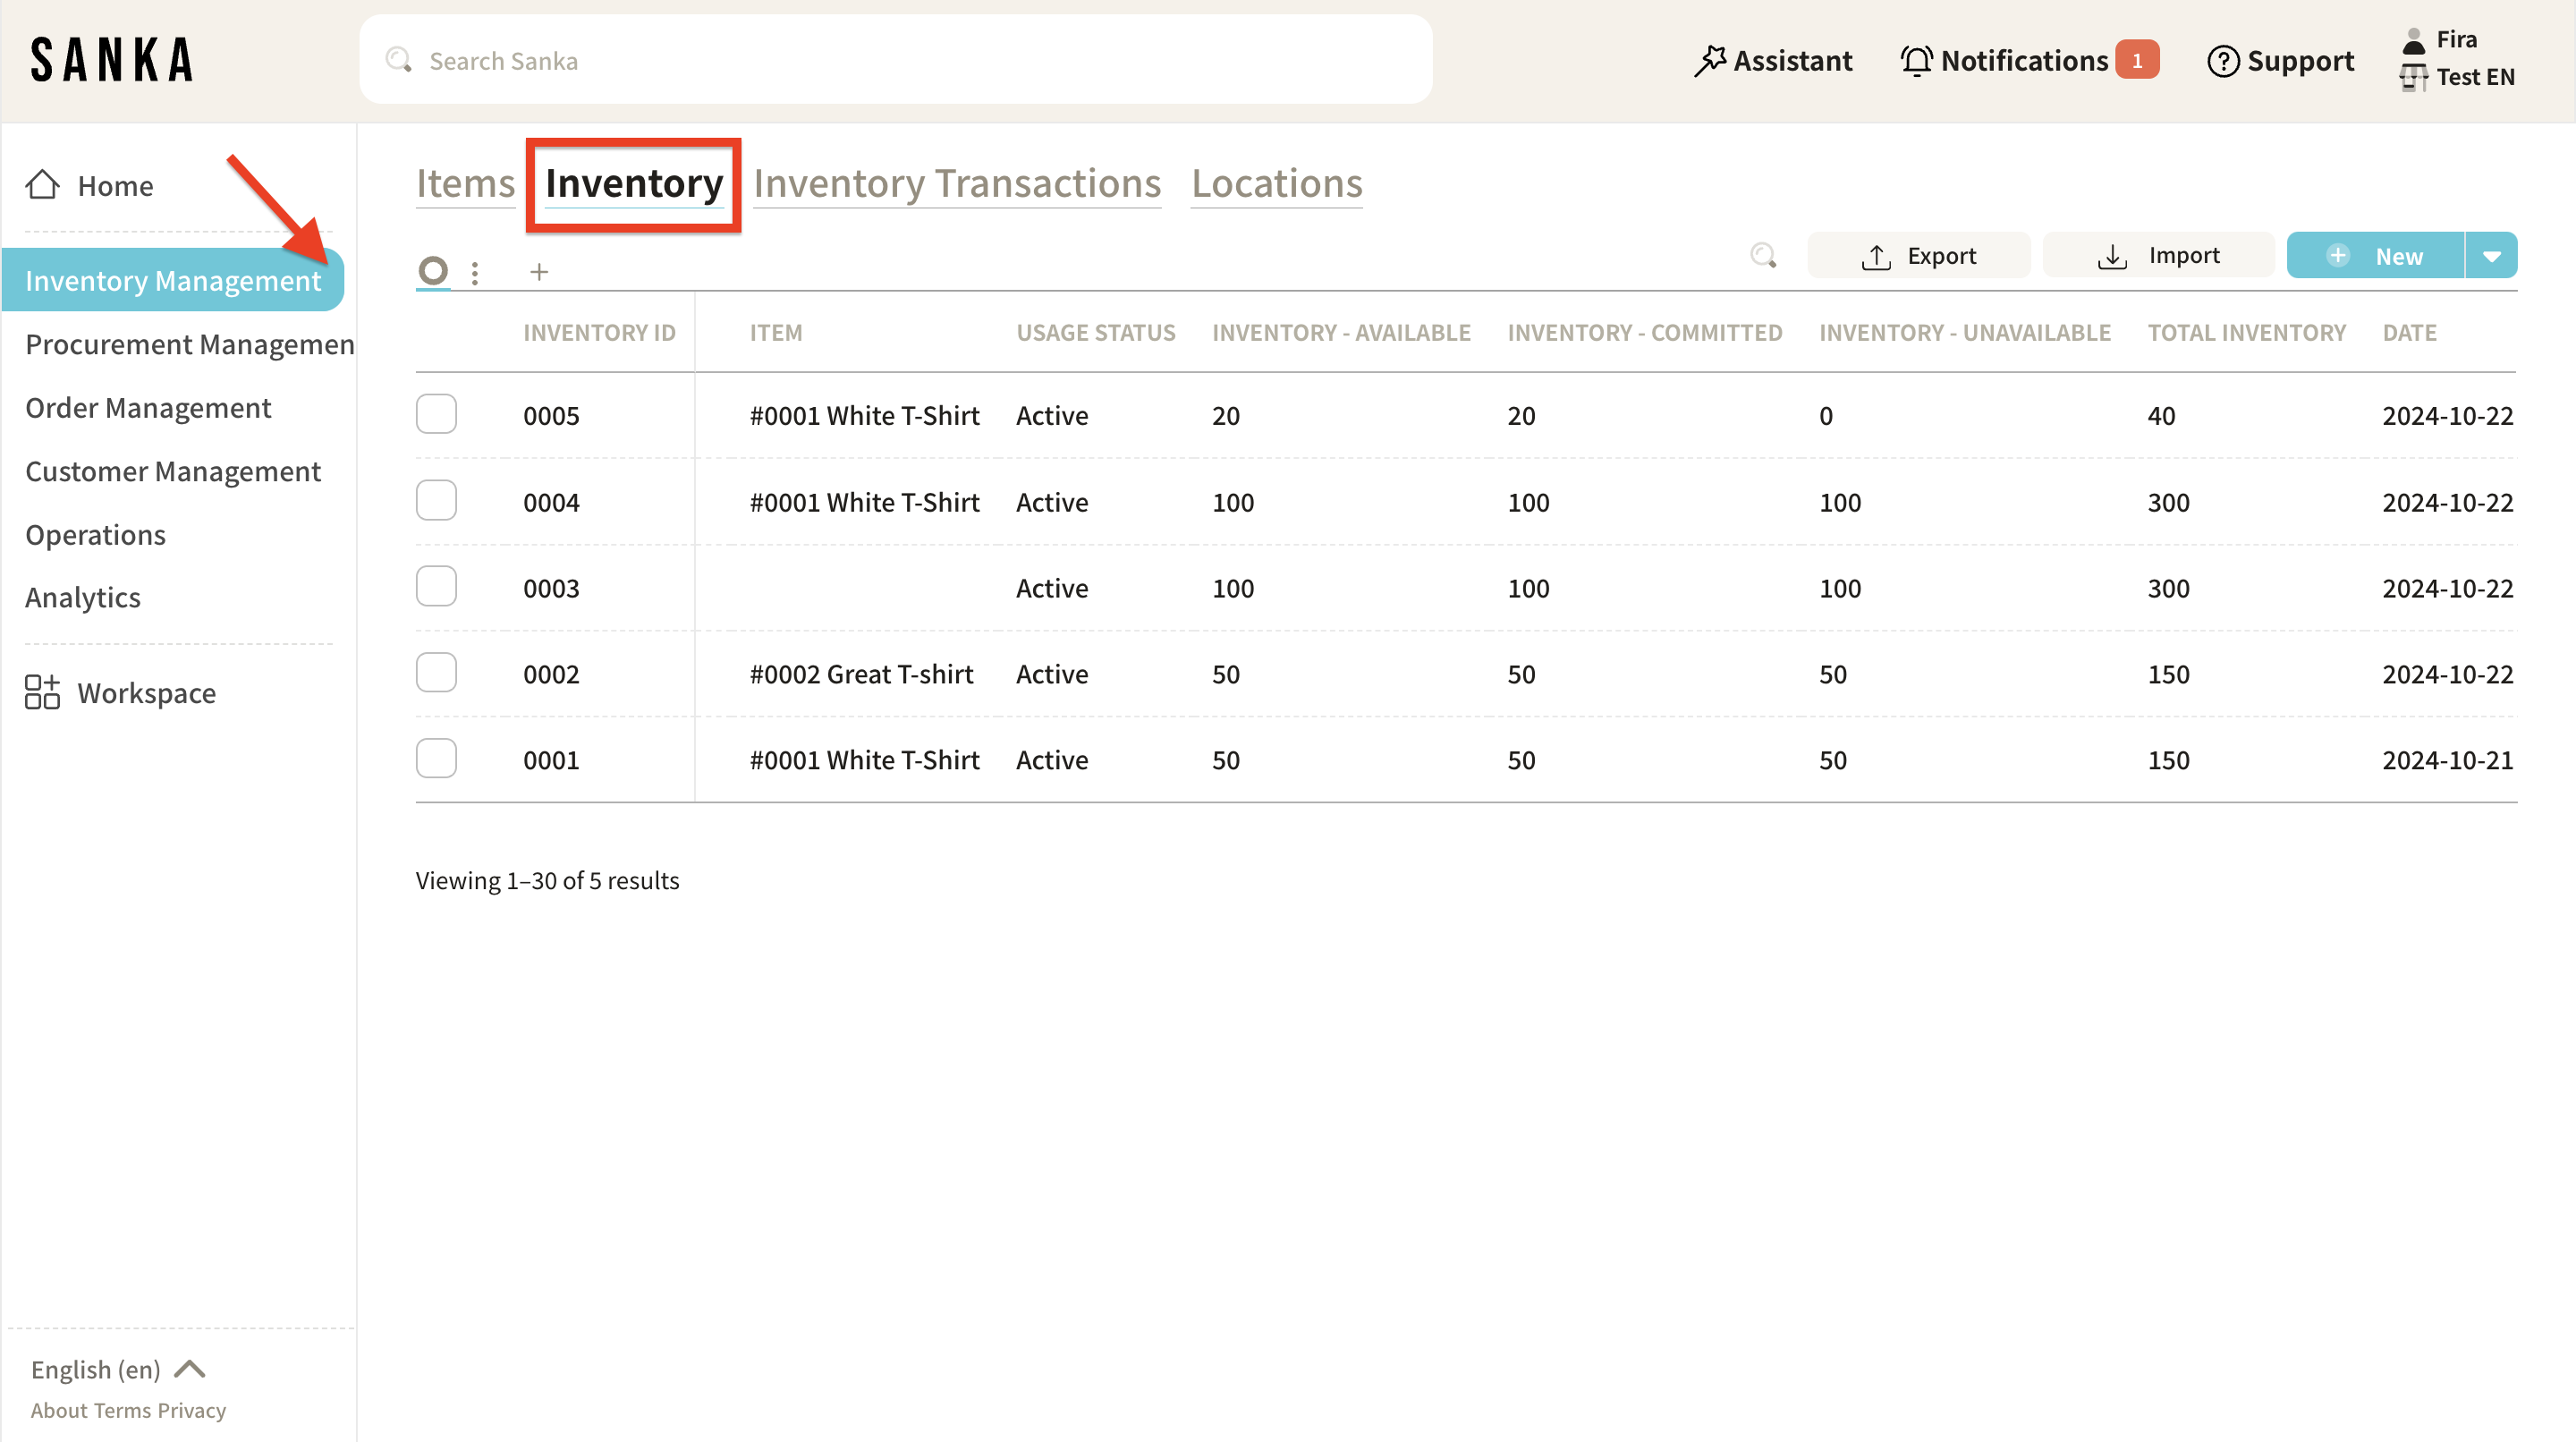Select the row checkbox for inventory 0001
Image resolution: width=2576 pixels, height=1442 pixels.
click(x=436, y=758)
